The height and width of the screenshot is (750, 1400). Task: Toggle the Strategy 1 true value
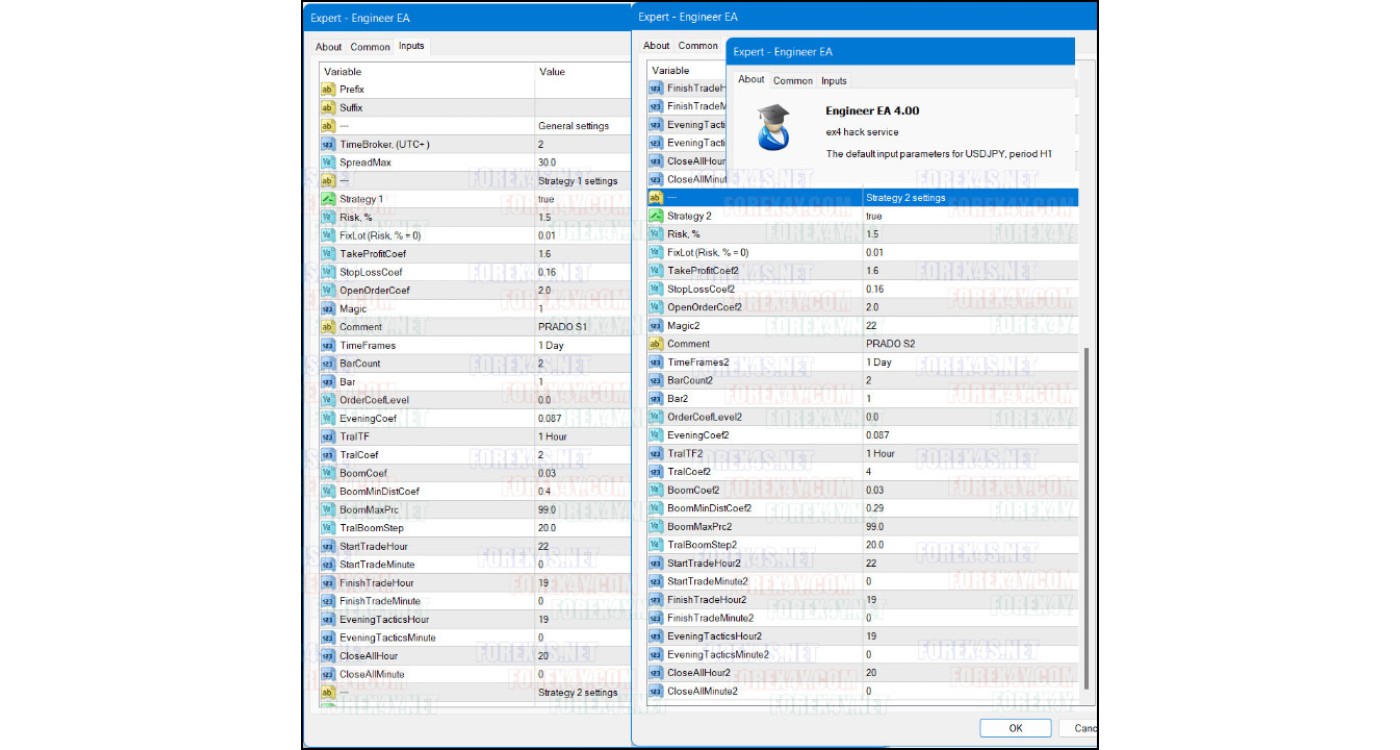[x=546, y=199]
